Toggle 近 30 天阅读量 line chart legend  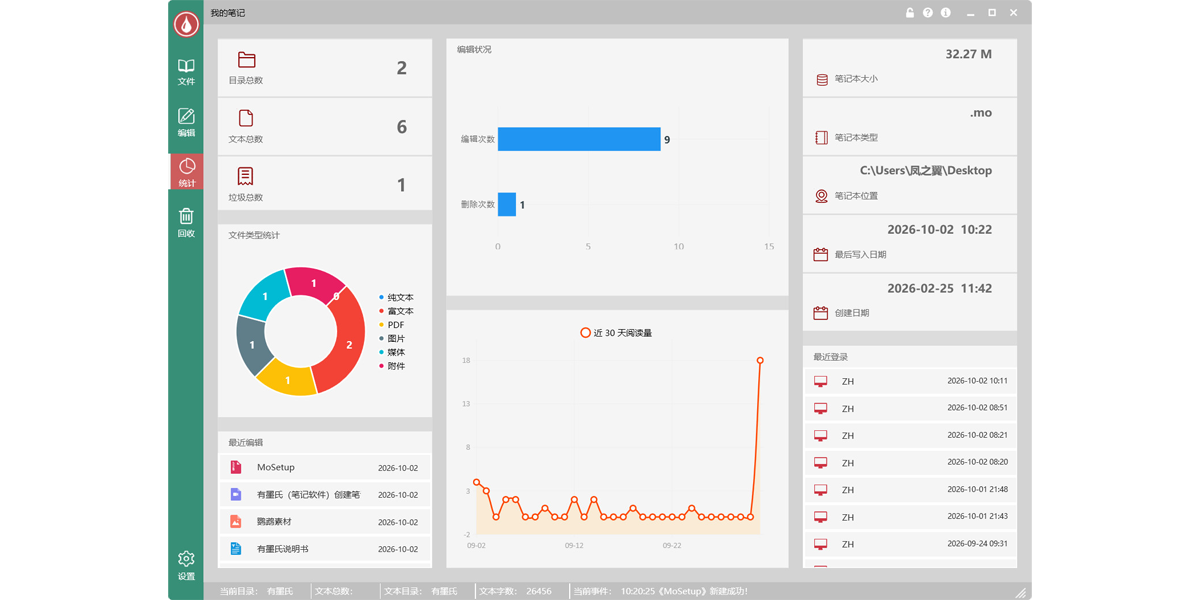[x=616, y=332]
